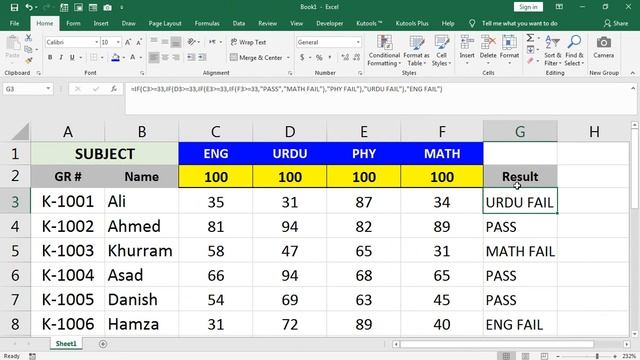
Task: Open the font size dropdown
Action: (x=118, y=42)
